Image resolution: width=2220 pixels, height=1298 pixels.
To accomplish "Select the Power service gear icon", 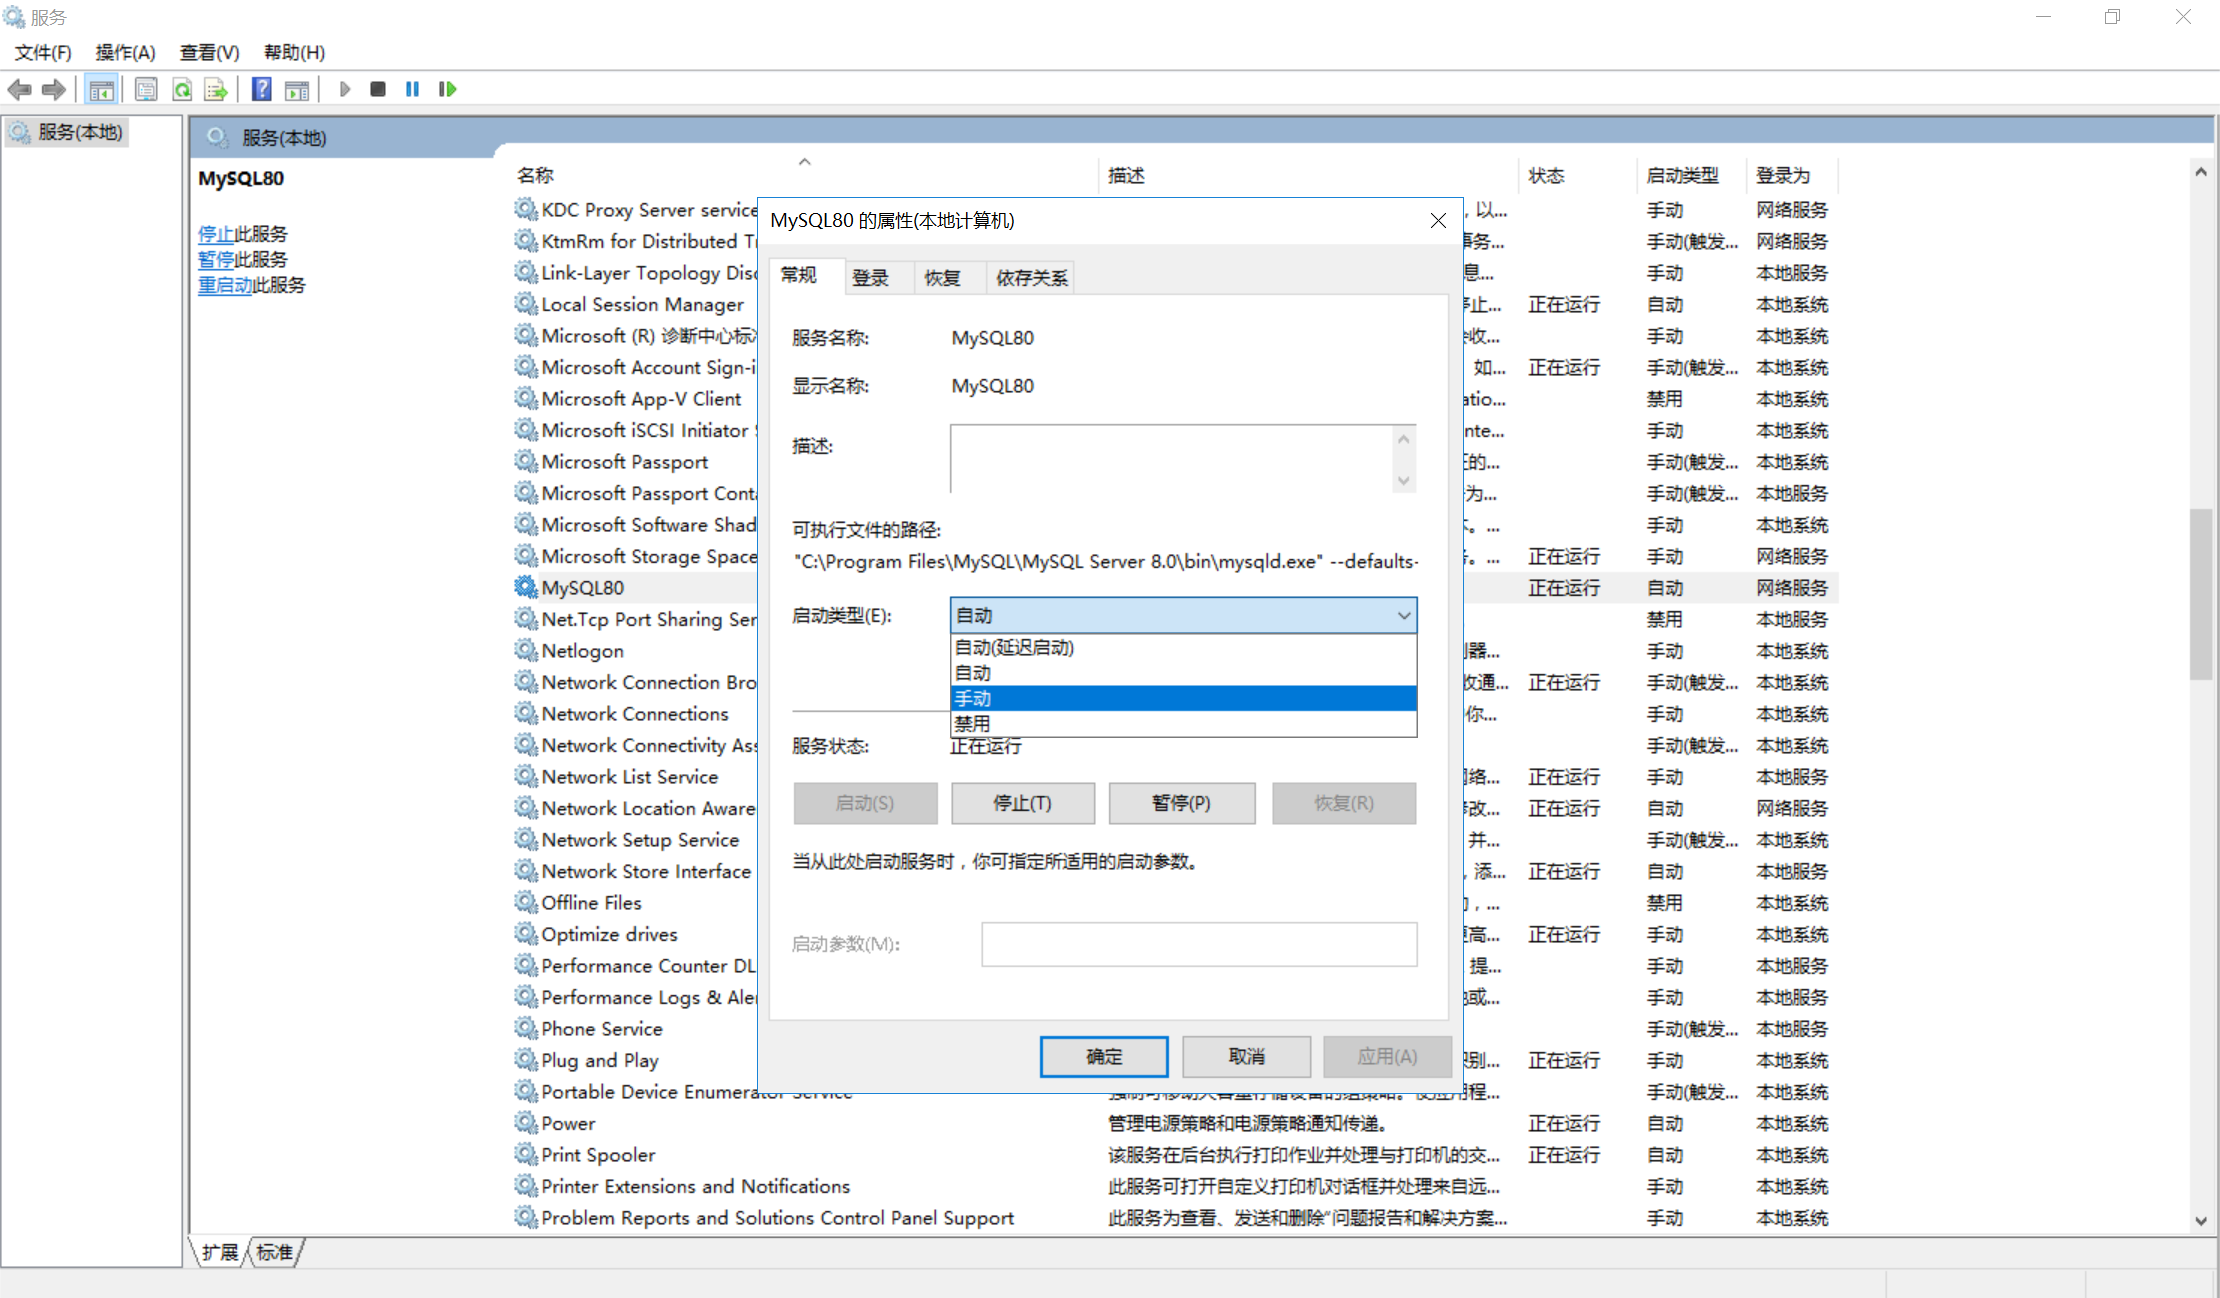I will [526, 1122].
